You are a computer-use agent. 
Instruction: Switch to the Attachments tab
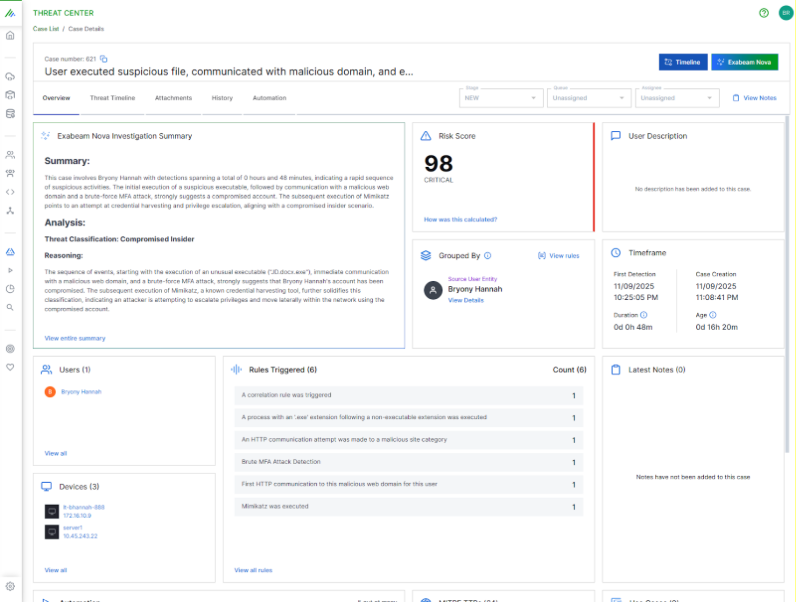[173, 98]
